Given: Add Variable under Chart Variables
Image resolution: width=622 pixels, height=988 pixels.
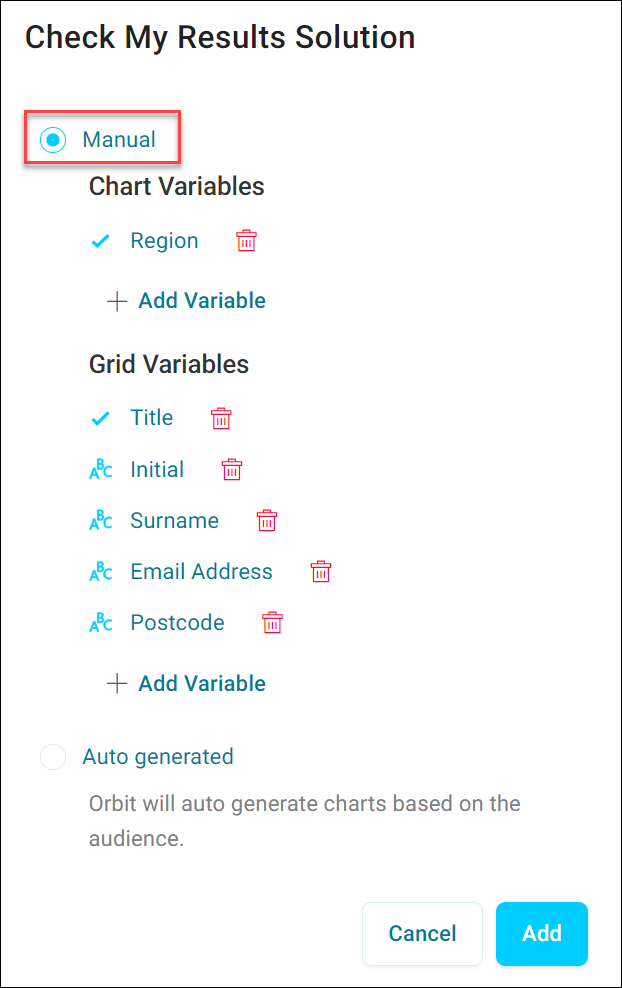Looking at the screenshot, I should click(x=186, y=301).
